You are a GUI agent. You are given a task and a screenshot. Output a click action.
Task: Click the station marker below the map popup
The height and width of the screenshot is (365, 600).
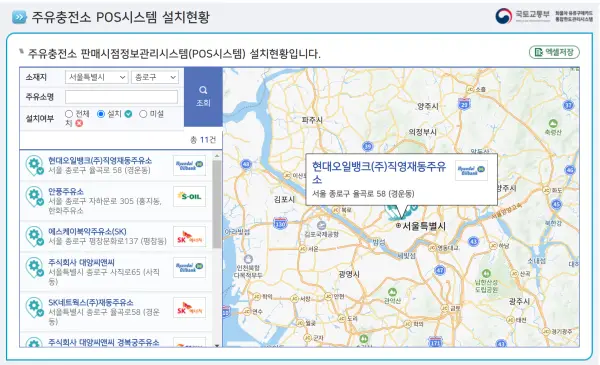point(401,213)
